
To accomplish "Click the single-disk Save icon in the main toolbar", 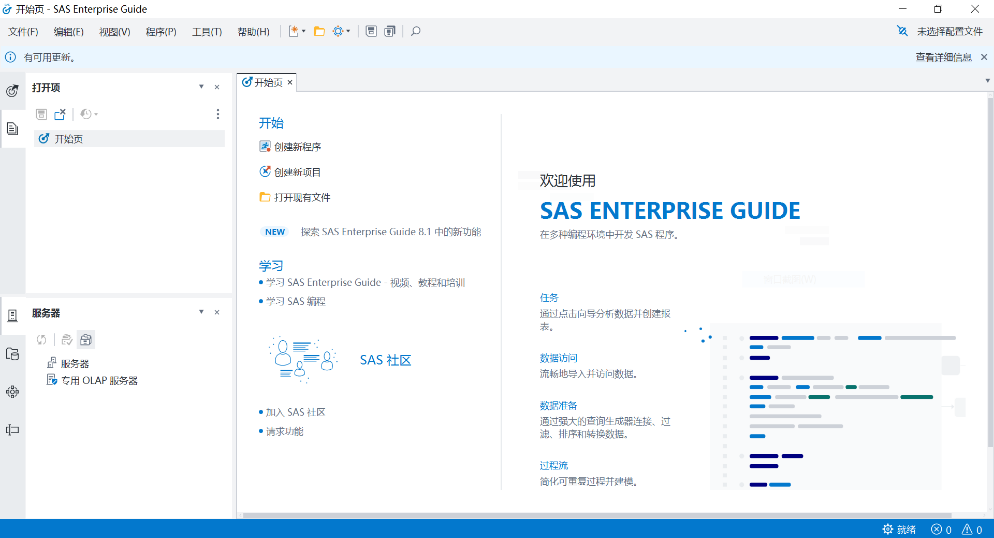I will [371, 31].
